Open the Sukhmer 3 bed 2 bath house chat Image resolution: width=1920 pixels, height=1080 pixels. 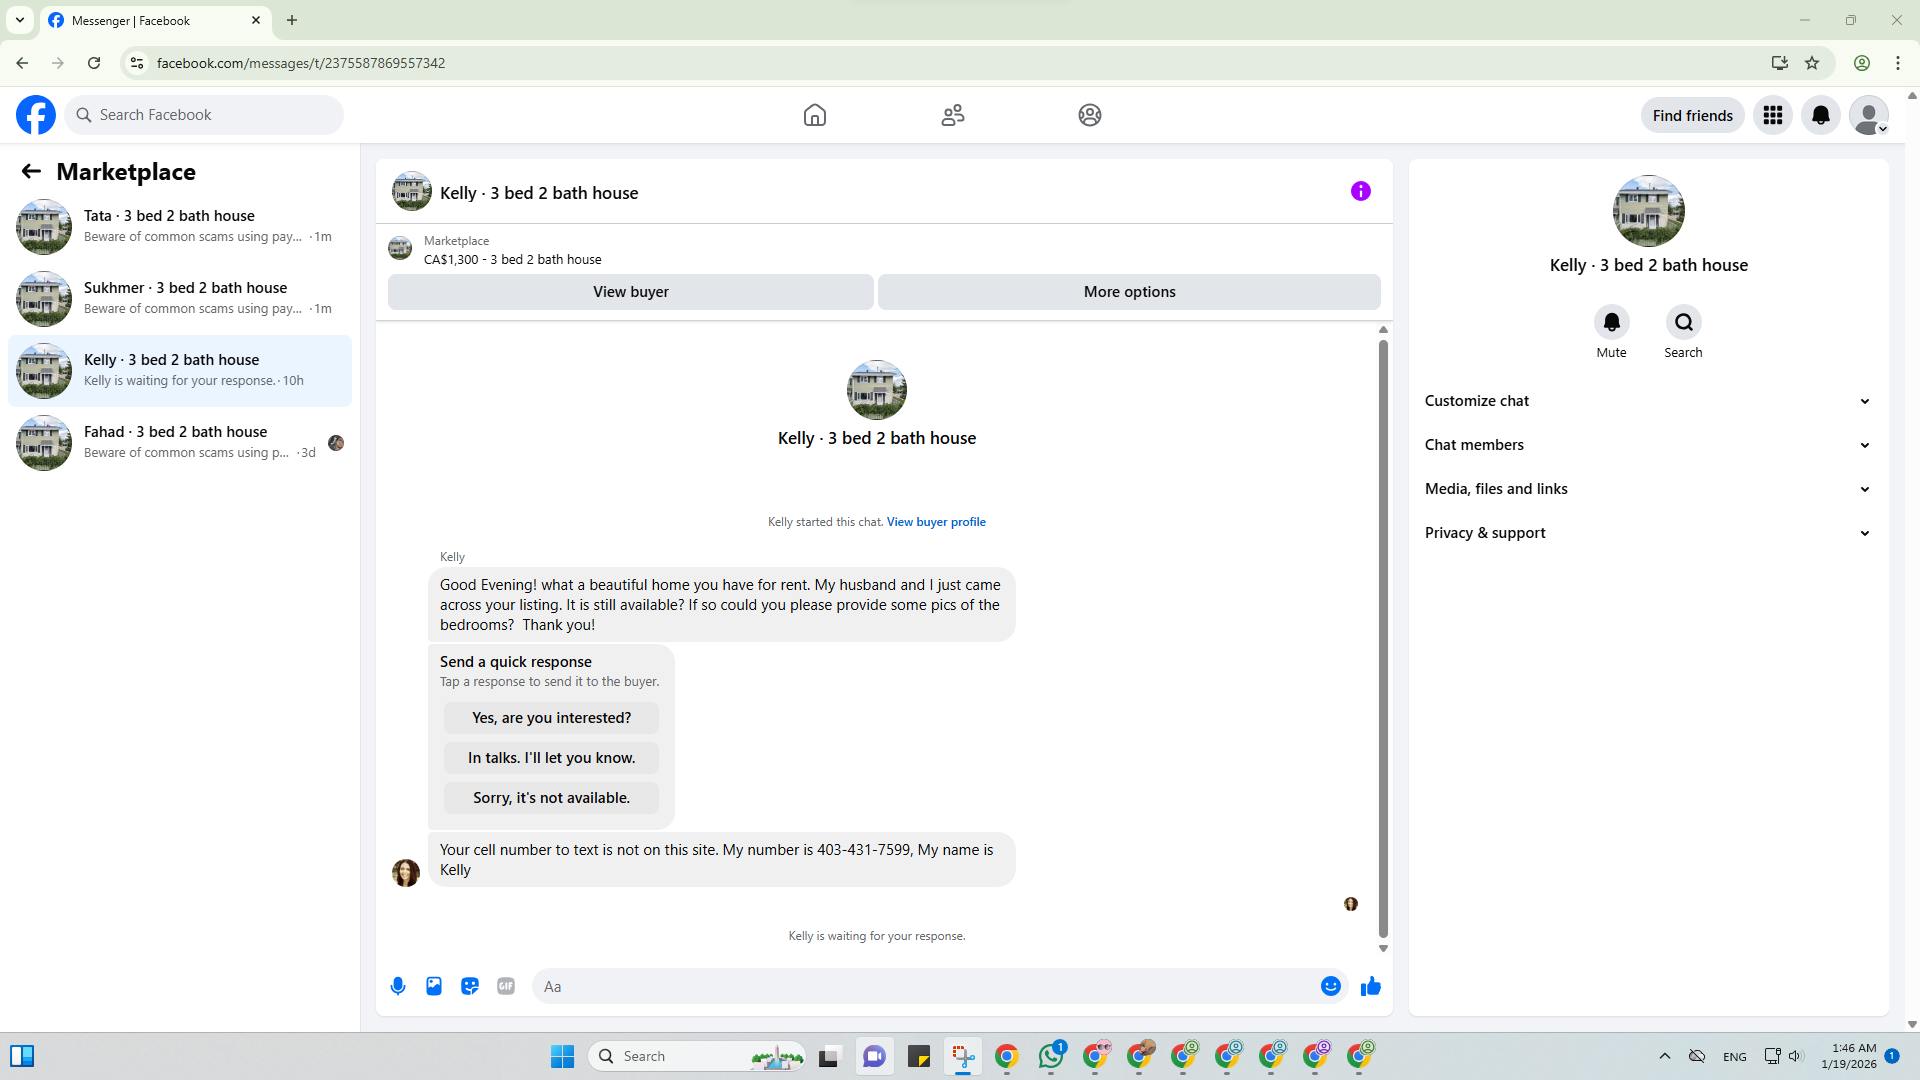(x=180, y=299)
